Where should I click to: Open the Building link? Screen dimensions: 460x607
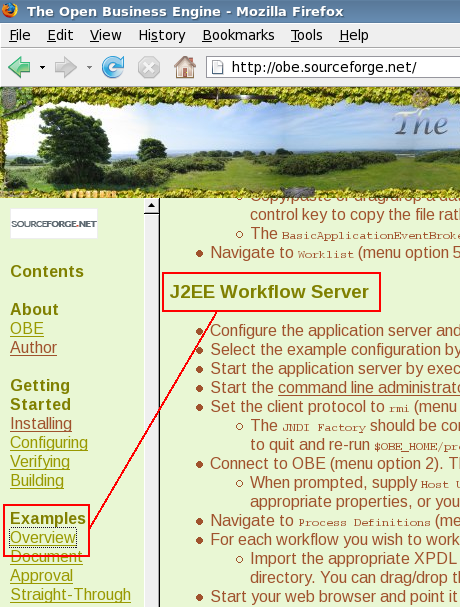point(37,480)
